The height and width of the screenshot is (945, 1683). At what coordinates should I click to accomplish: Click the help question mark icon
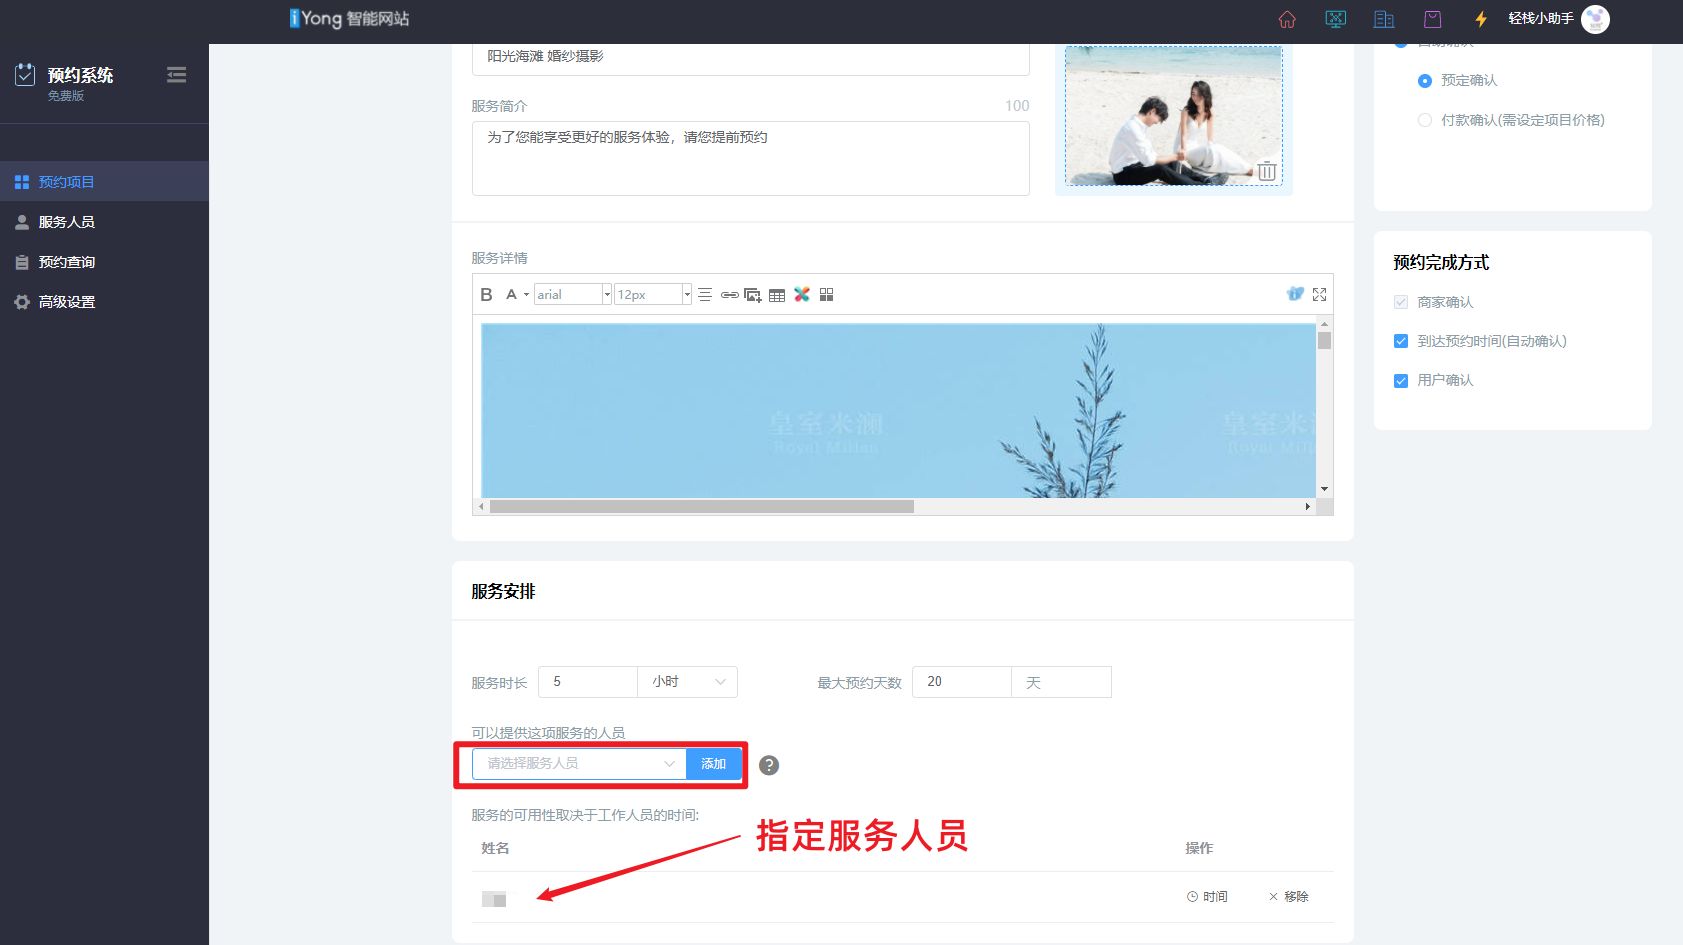coord(768,765)
